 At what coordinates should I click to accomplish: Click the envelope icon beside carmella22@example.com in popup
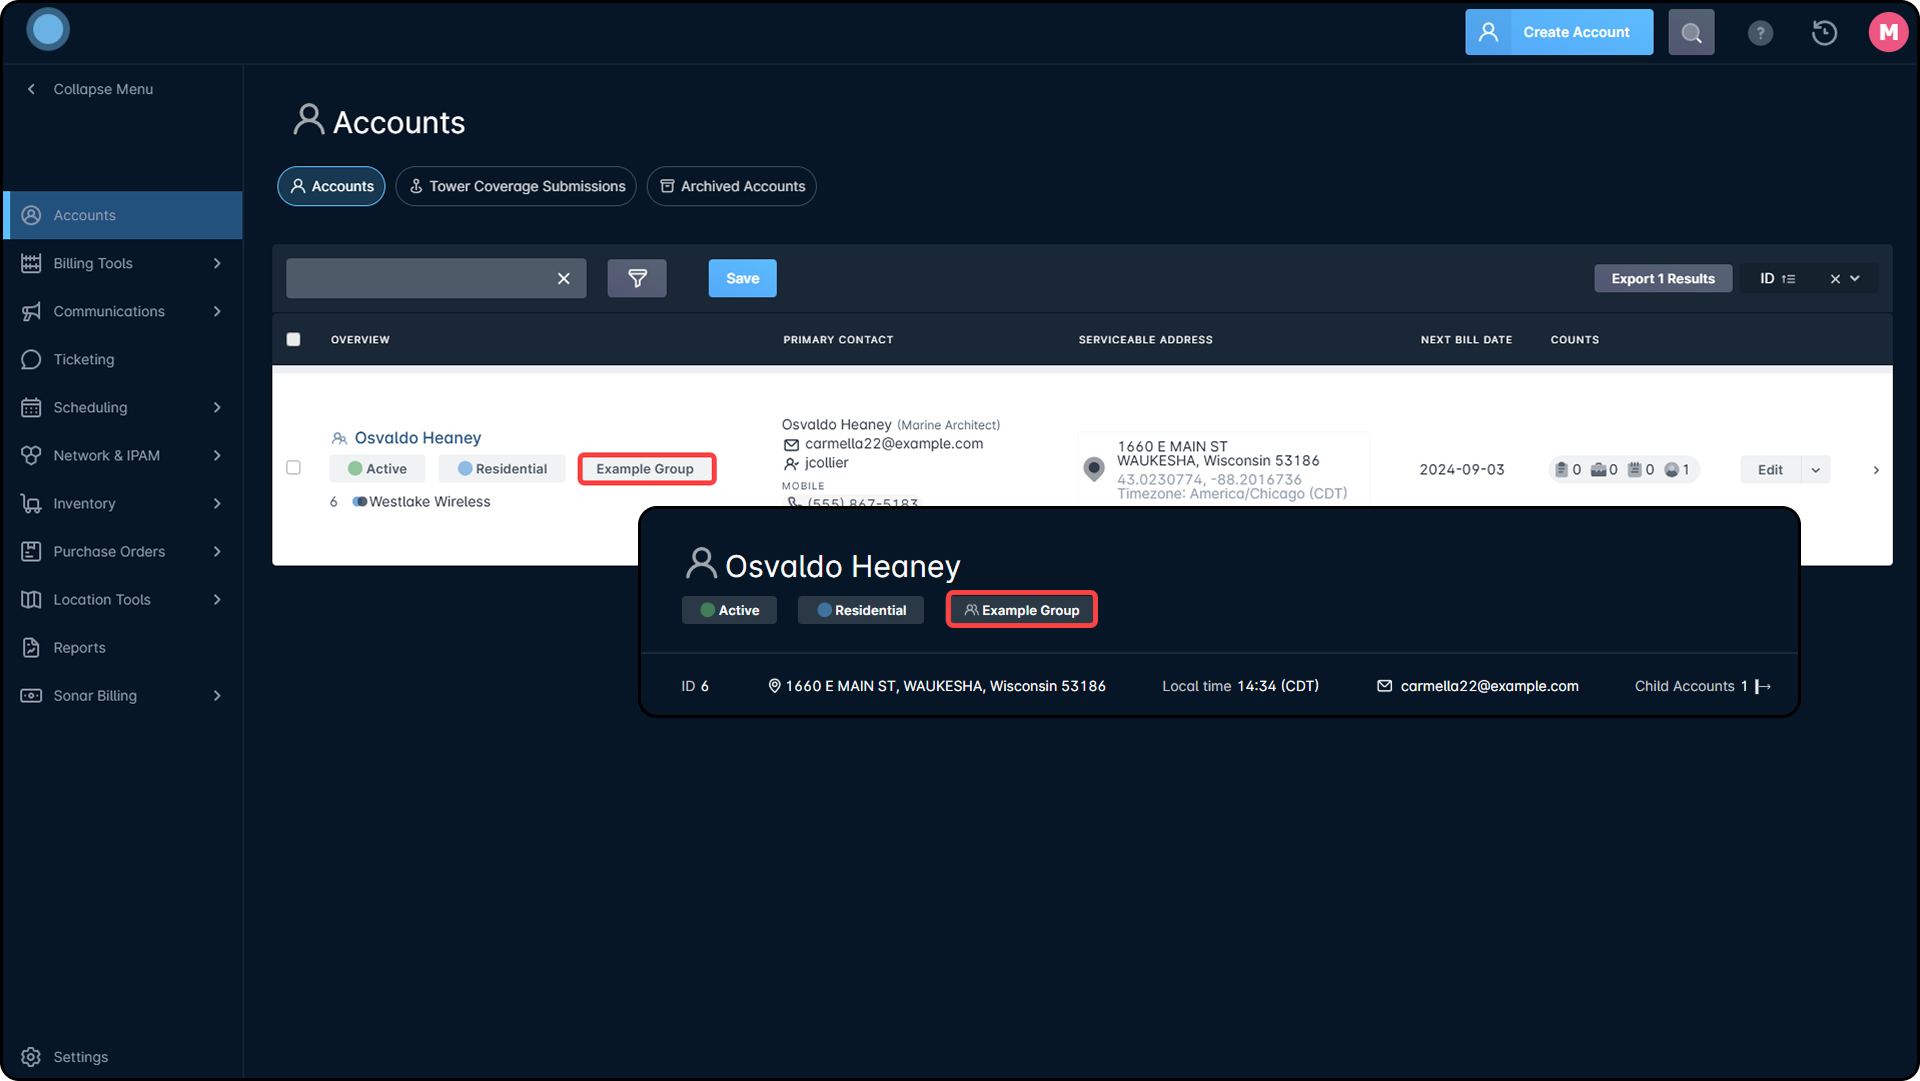1384,686
